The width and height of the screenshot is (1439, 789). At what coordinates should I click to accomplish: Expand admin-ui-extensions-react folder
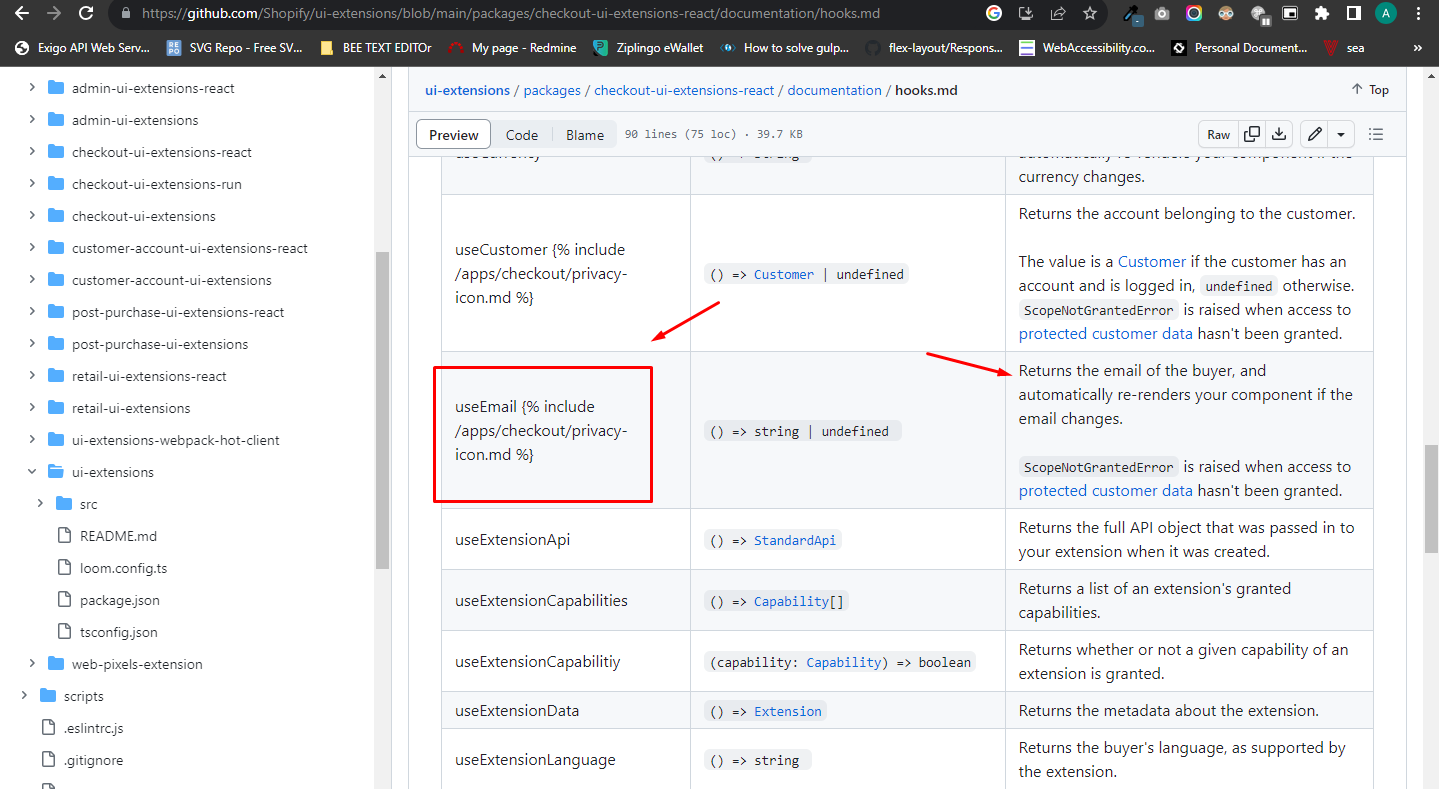(x=32, y=88)
